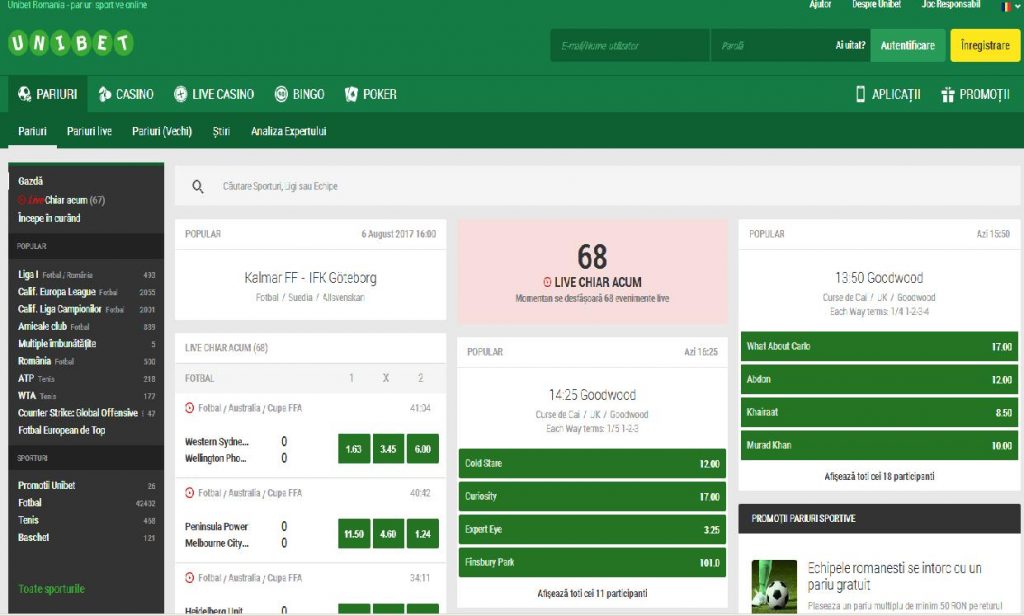Click odds 1.63 for Western Sydney

[354, 449]
